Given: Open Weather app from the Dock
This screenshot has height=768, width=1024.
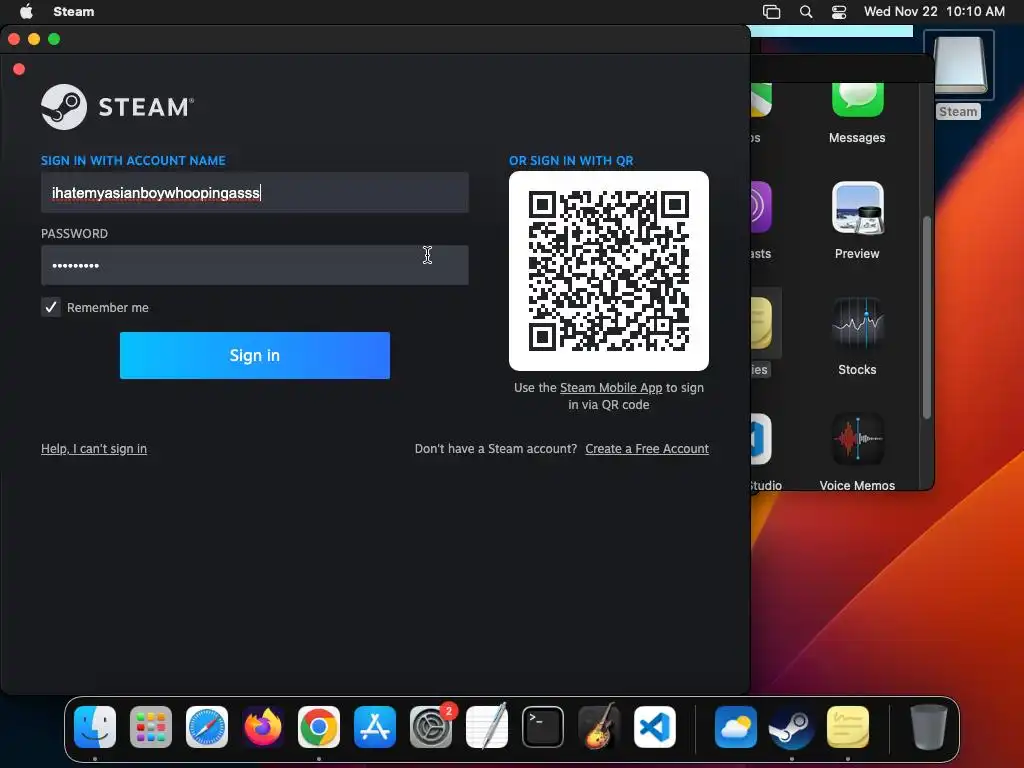Looking at the screenshot, I should [736, 727].
